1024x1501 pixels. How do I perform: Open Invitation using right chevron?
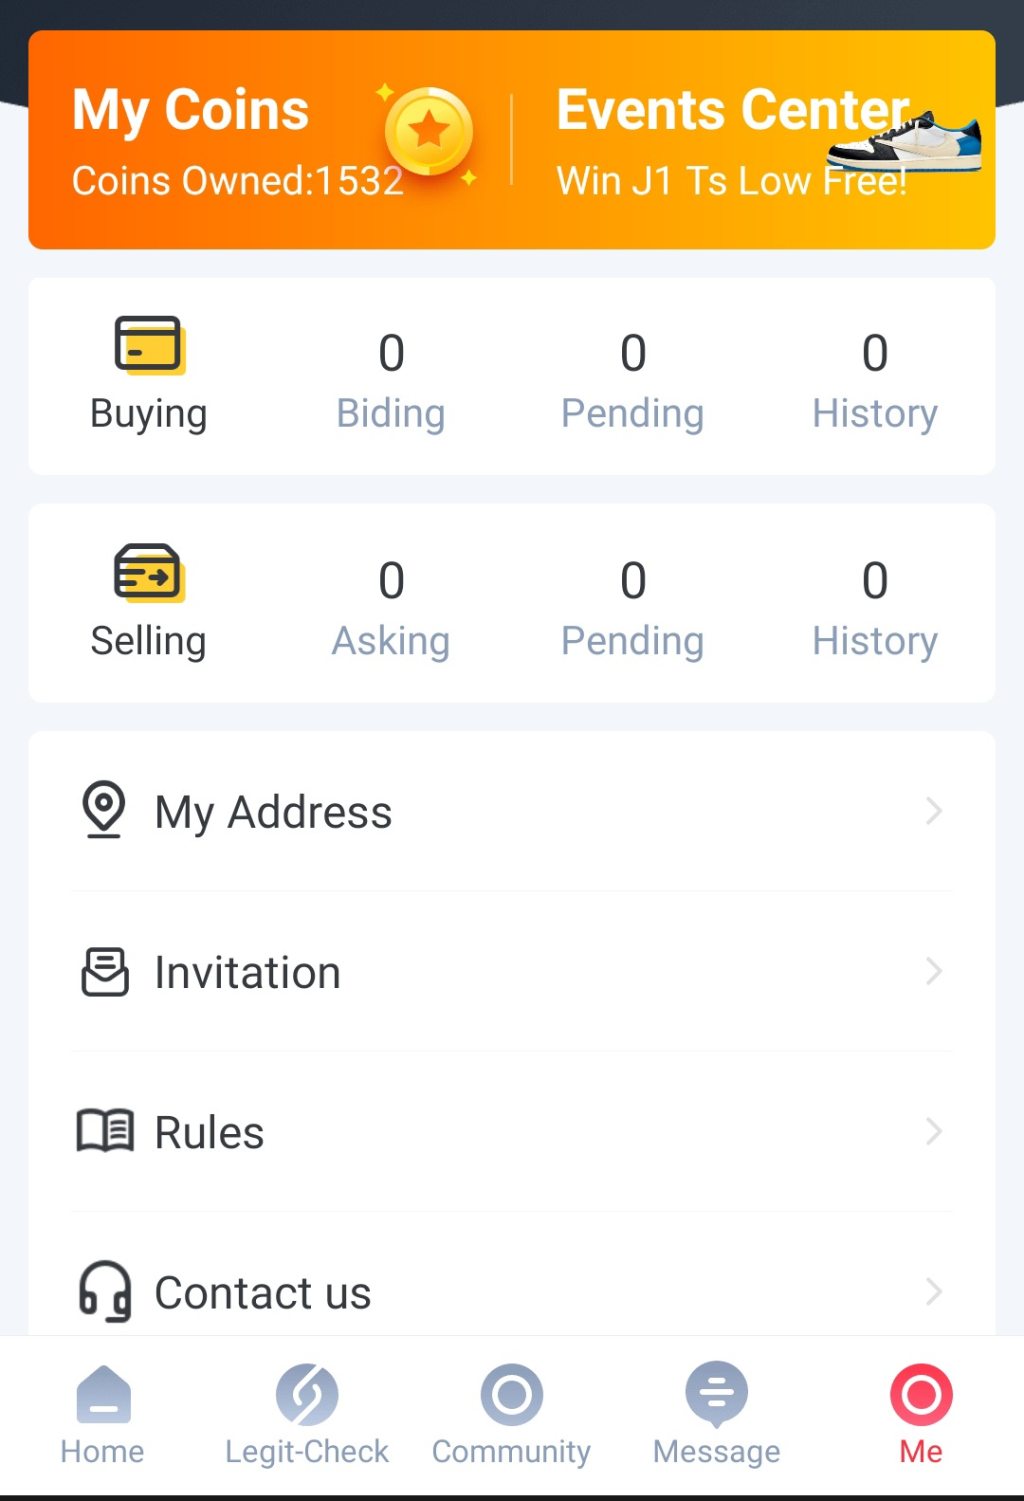pyautogui.click(x=933, y=971)
